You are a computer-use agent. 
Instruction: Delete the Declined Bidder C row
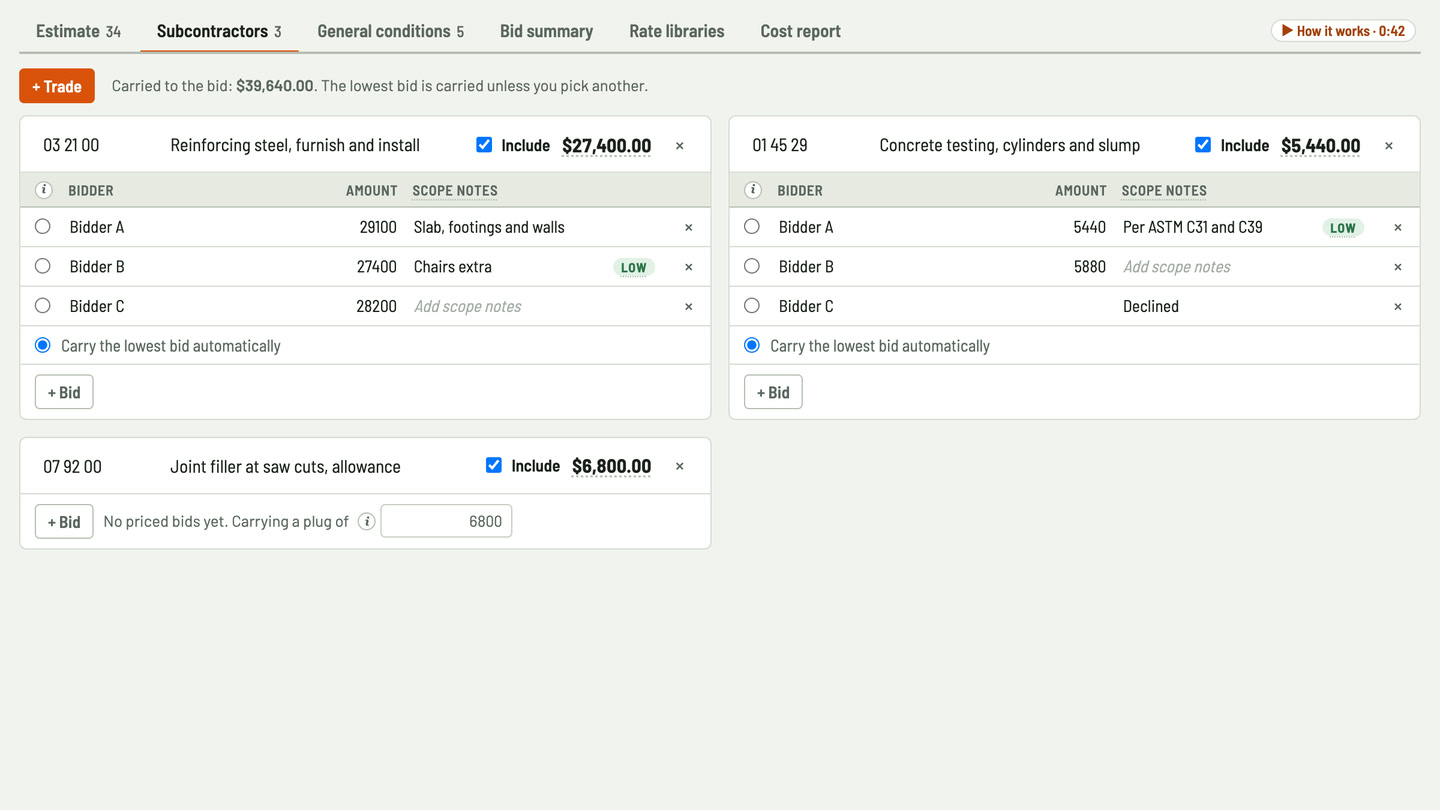(x=1398, y=307)
